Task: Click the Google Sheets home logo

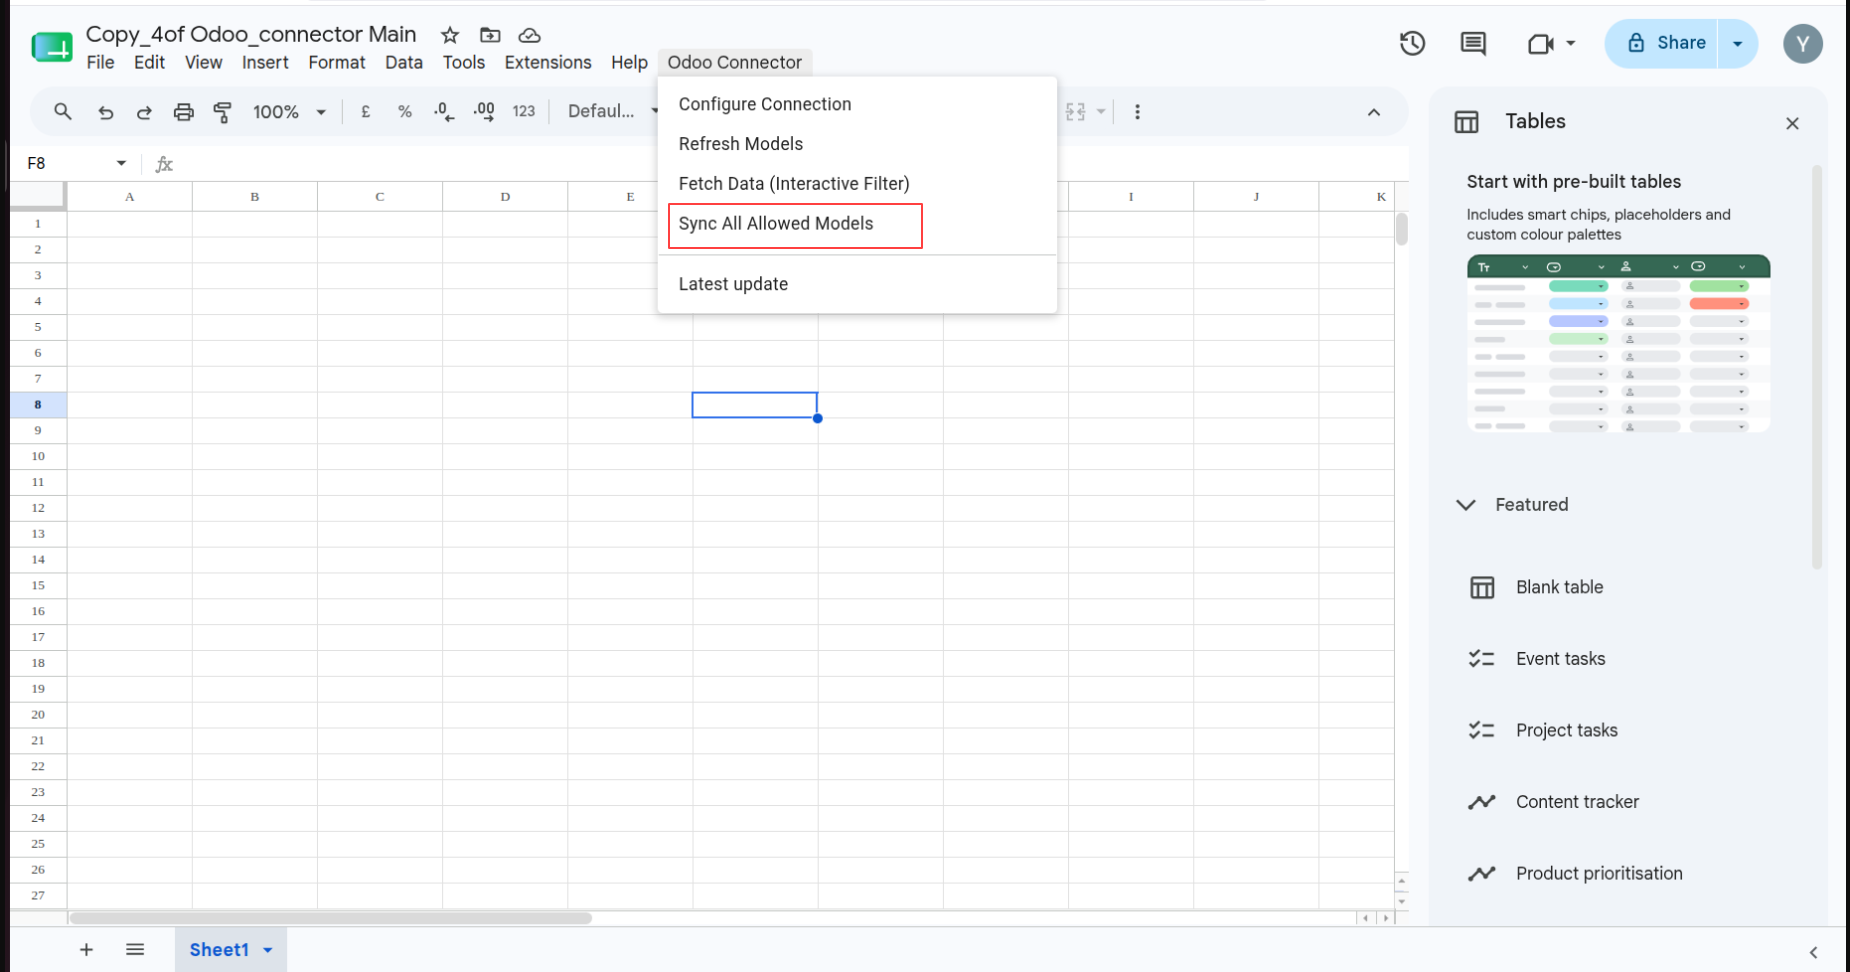Action: click(52, 46)
